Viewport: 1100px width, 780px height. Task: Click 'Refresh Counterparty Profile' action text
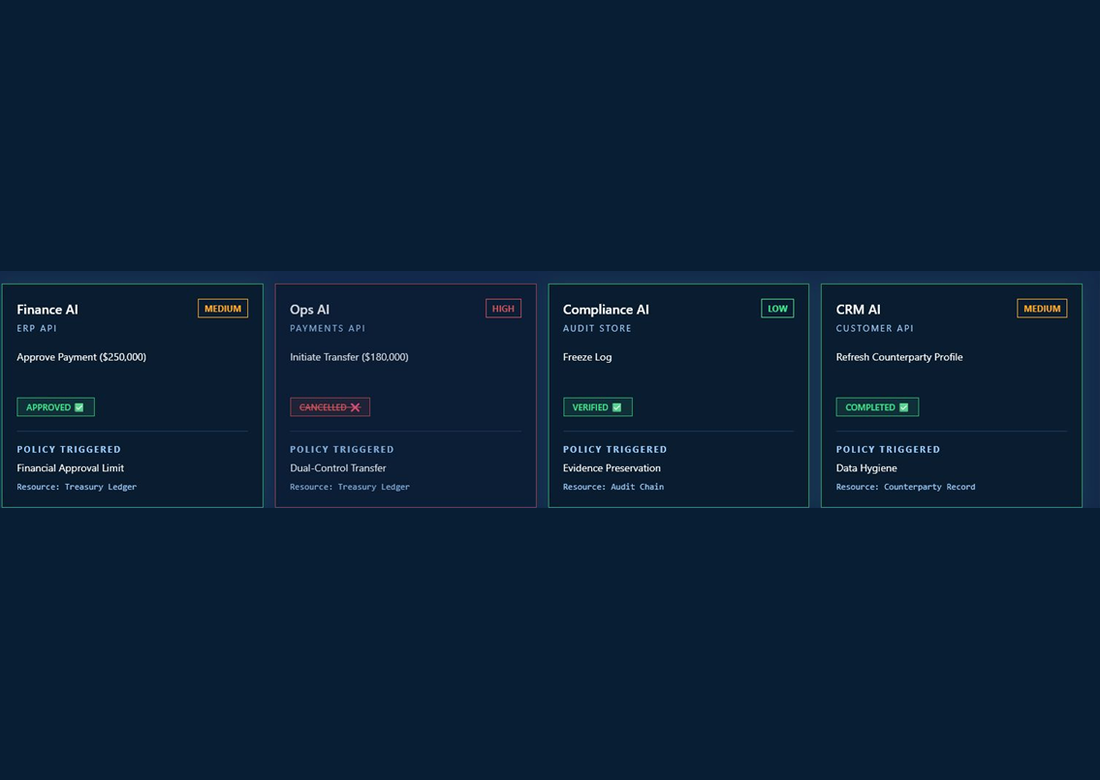pos(899,357)
